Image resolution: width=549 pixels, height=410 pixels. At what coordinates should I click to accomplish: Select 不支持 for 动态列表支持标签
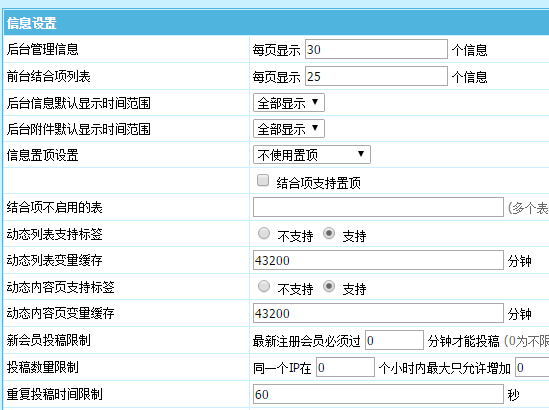point(264,234)
